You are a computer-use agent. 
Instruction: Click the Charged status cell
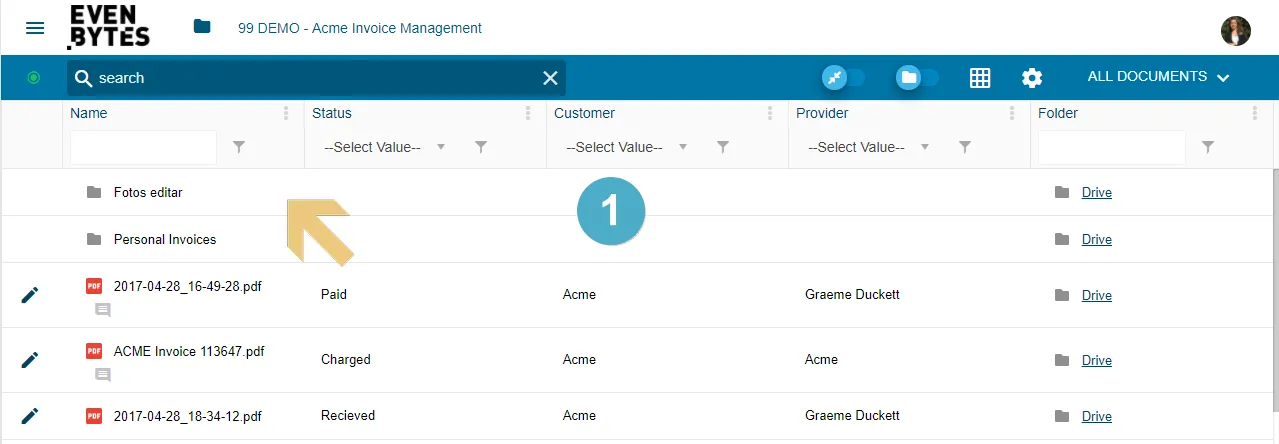pyautogui.click(x=346, y=359)
